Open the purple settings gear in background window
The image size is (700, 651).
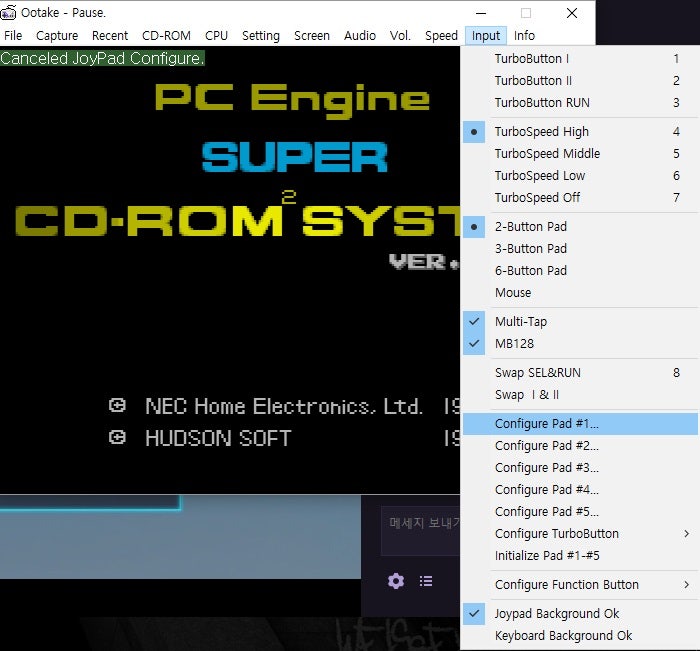(x=396, y=581)
